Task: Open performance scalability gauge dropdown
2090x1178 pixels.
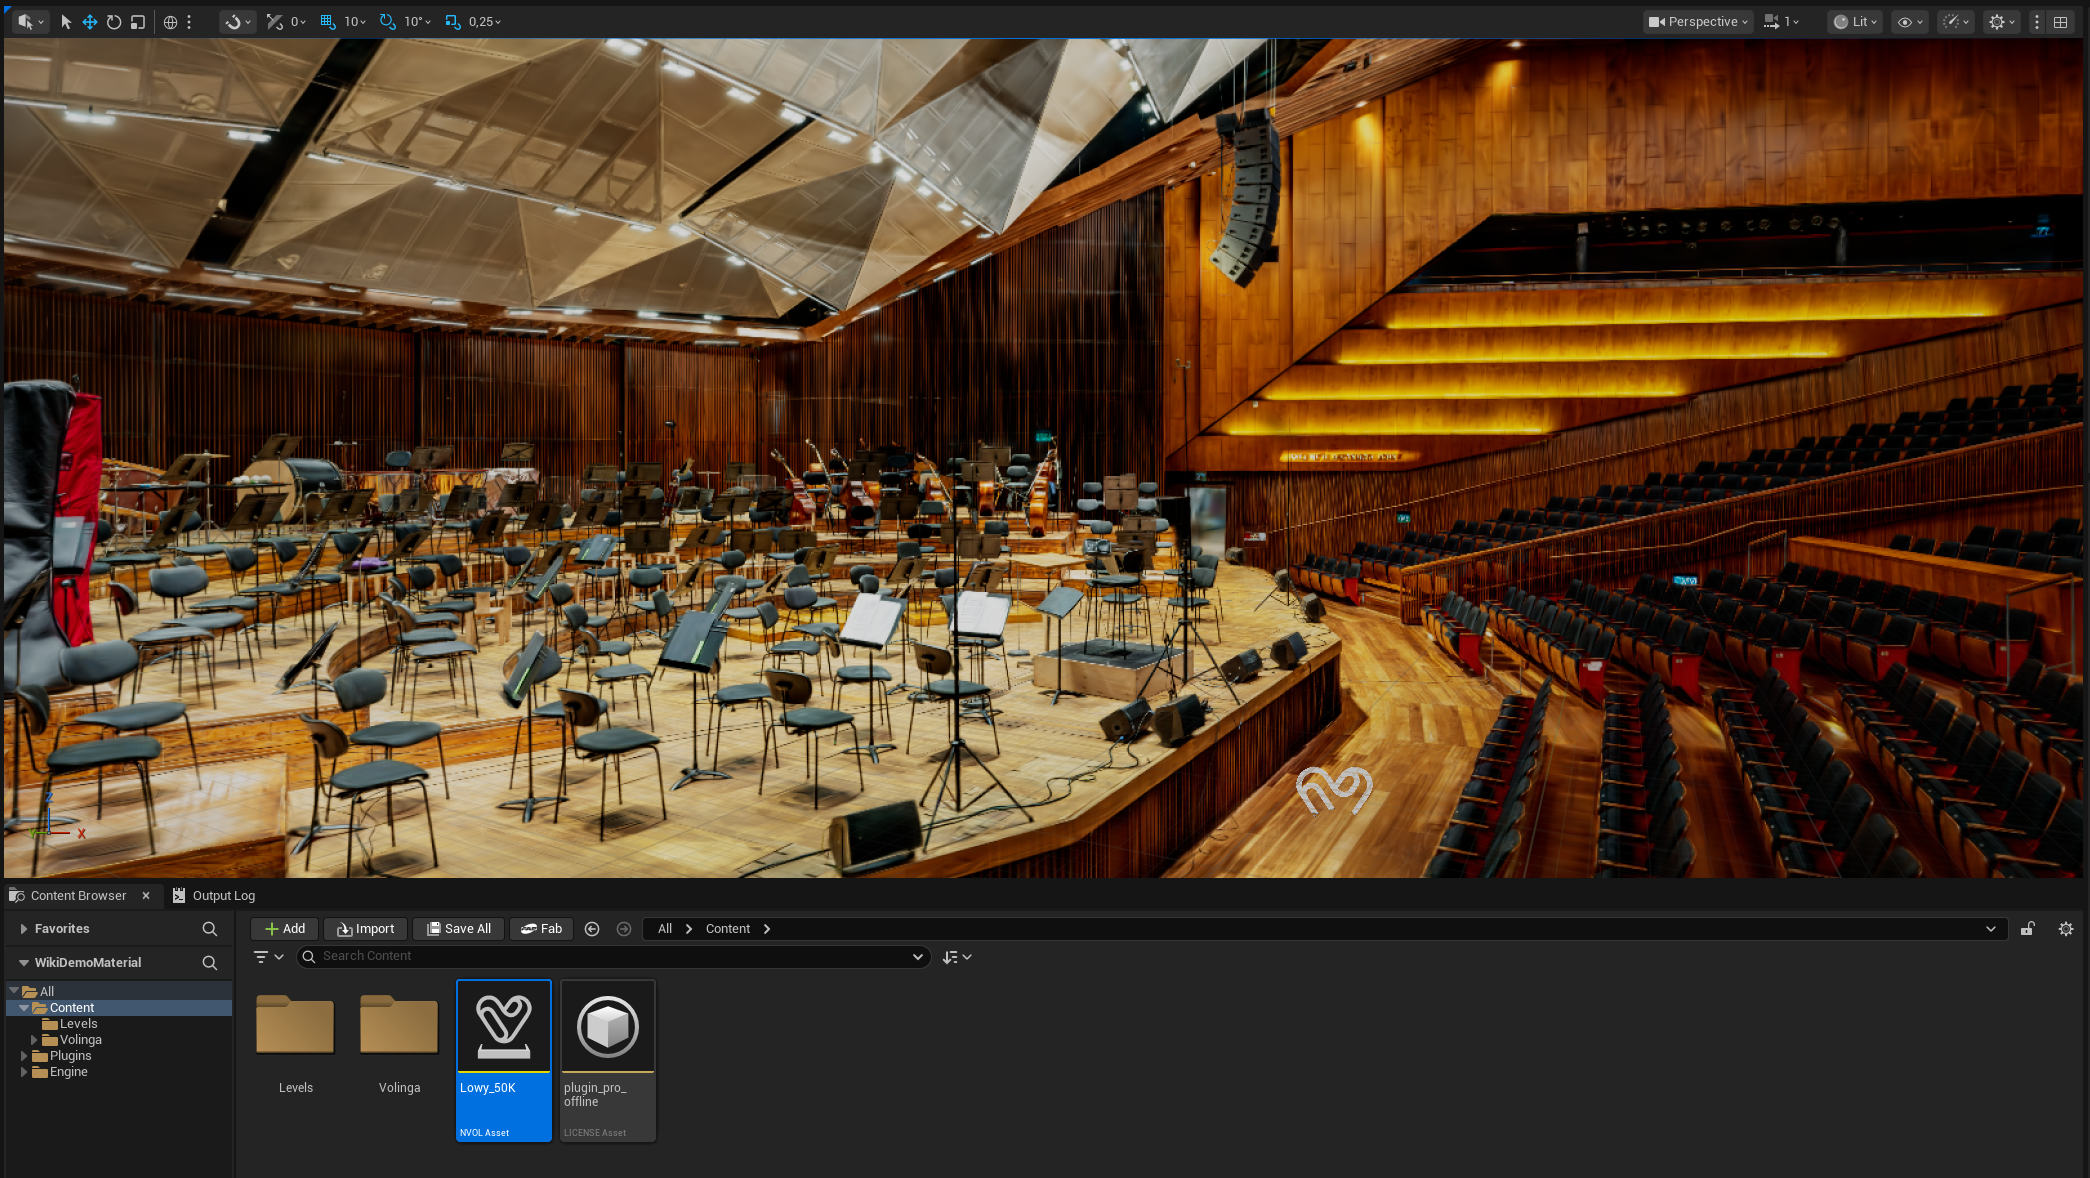Action: (x=1955, y=22)
